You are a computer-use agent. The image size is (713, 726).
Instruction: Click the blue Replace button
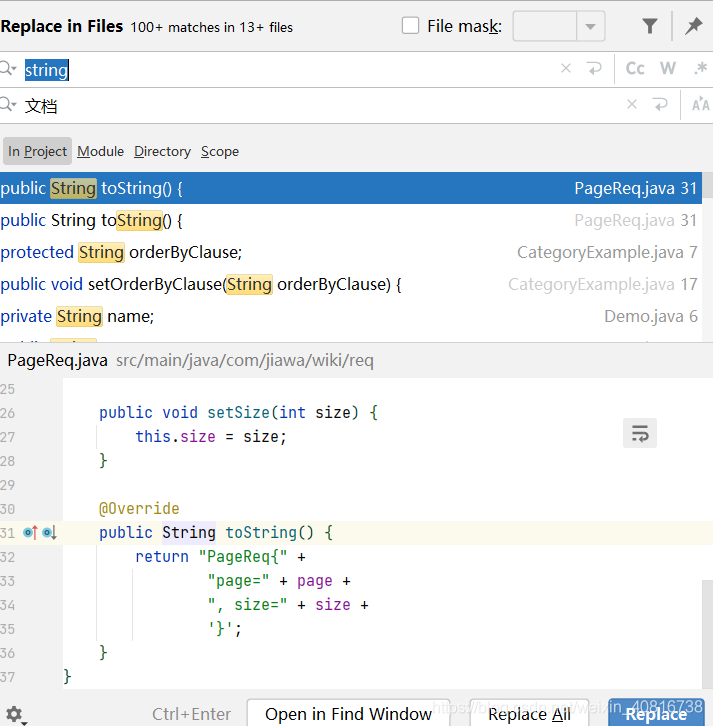click(656, 713)
